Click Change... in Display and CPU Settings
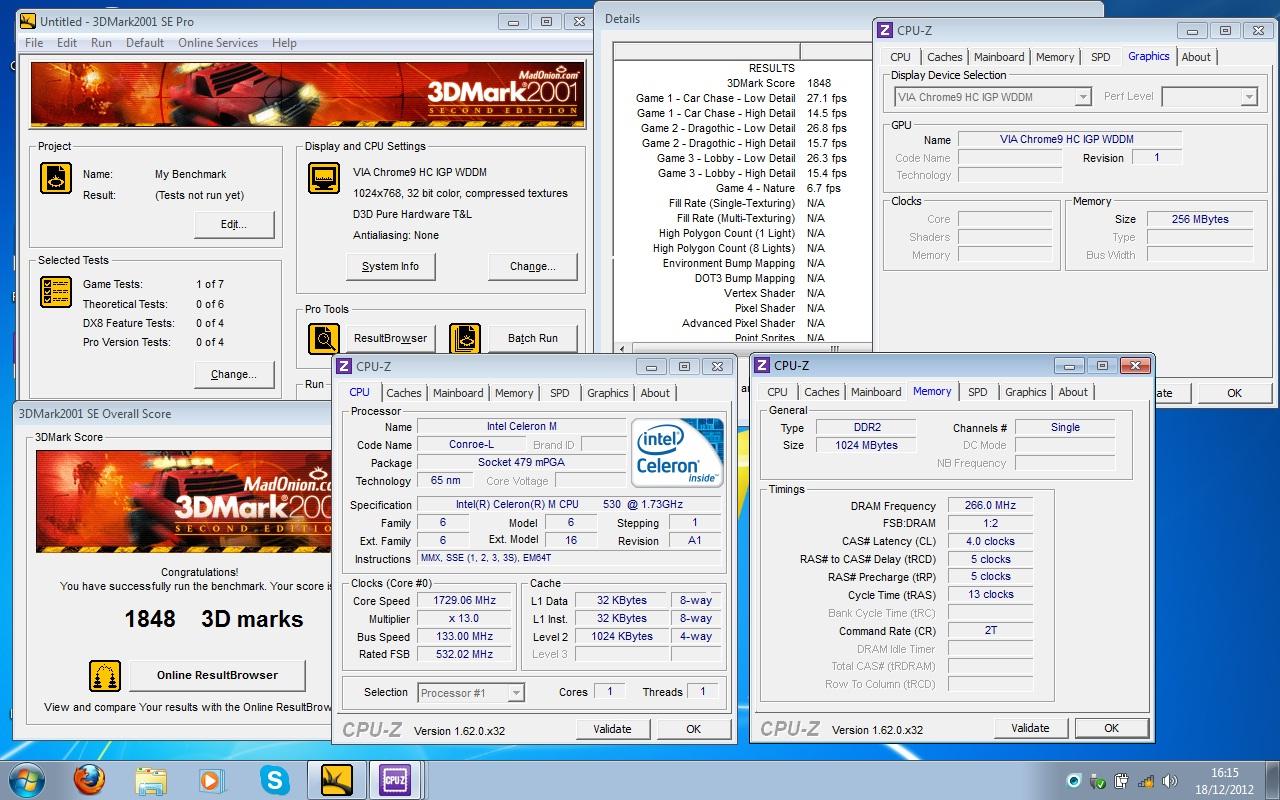The height and width of the screenshot is (800, 1280). click(x=533, y=266)
